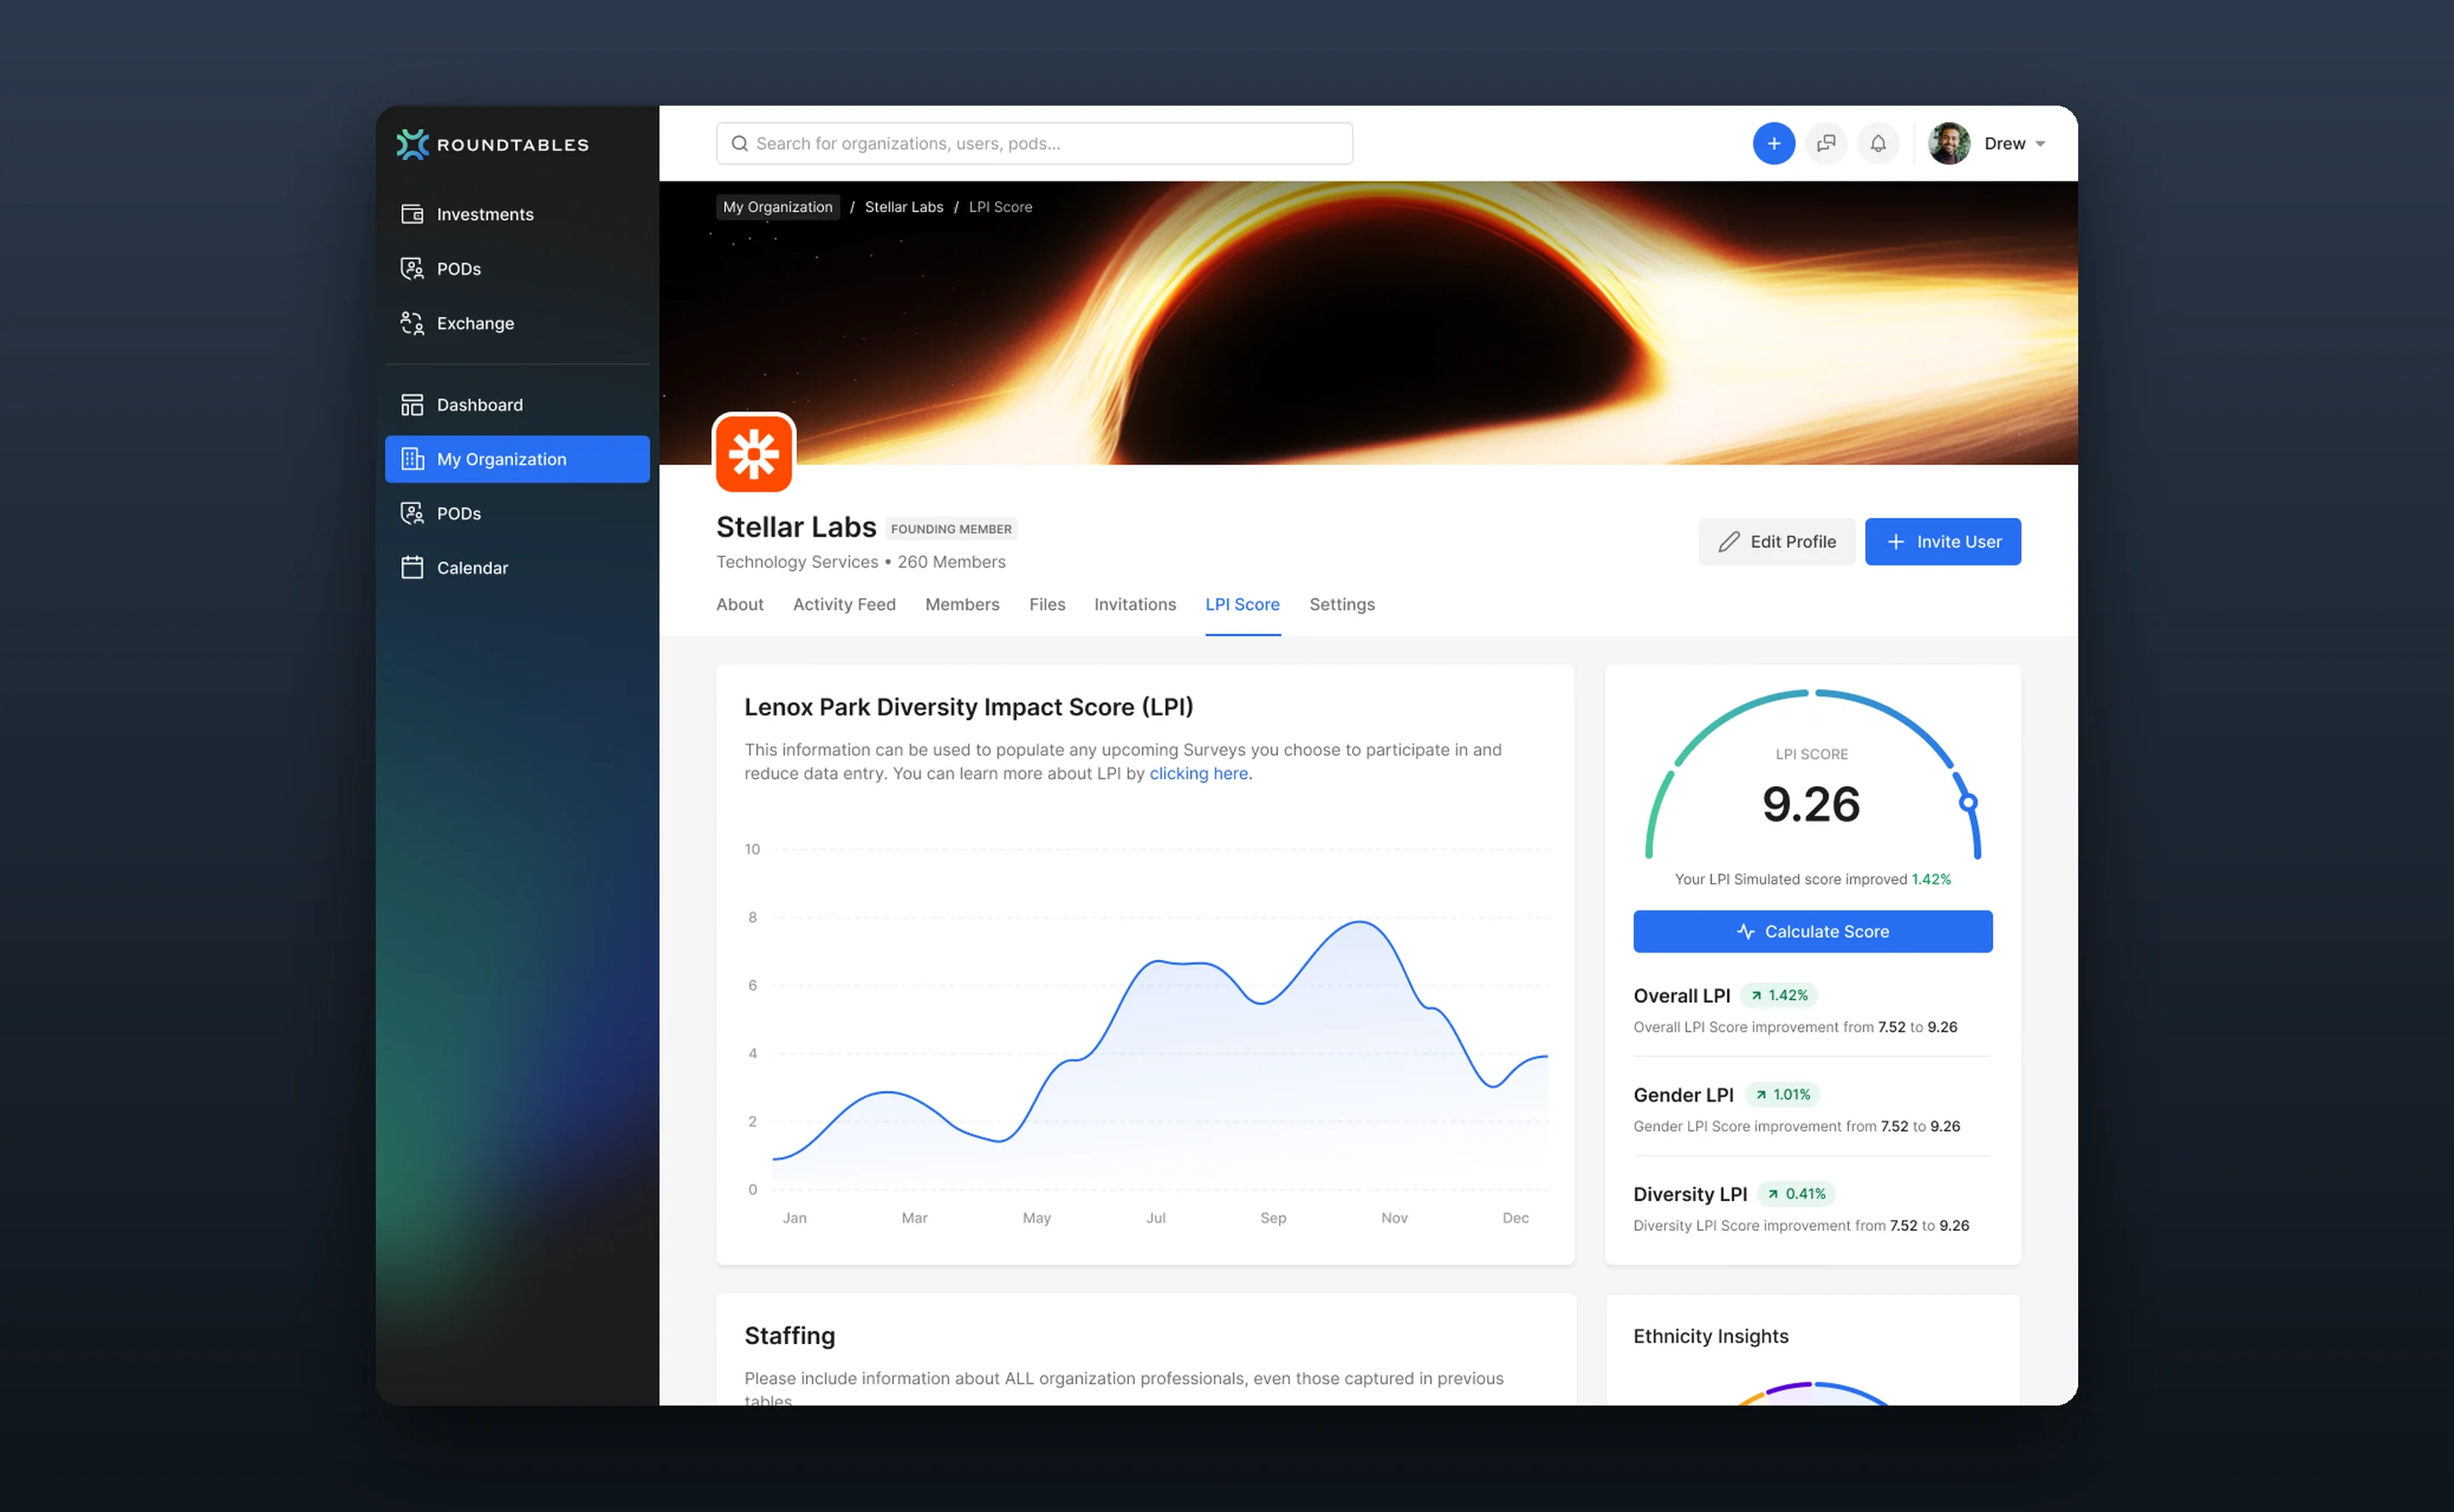Open the PODs item below Investments
Viewport: 2454px width, 1512px height.
517,268
